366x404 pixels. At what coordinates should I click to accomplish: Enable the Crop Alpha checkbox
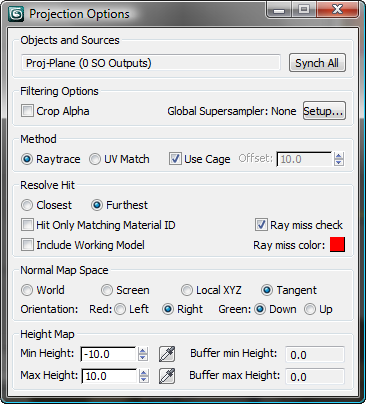pos(27,111)
